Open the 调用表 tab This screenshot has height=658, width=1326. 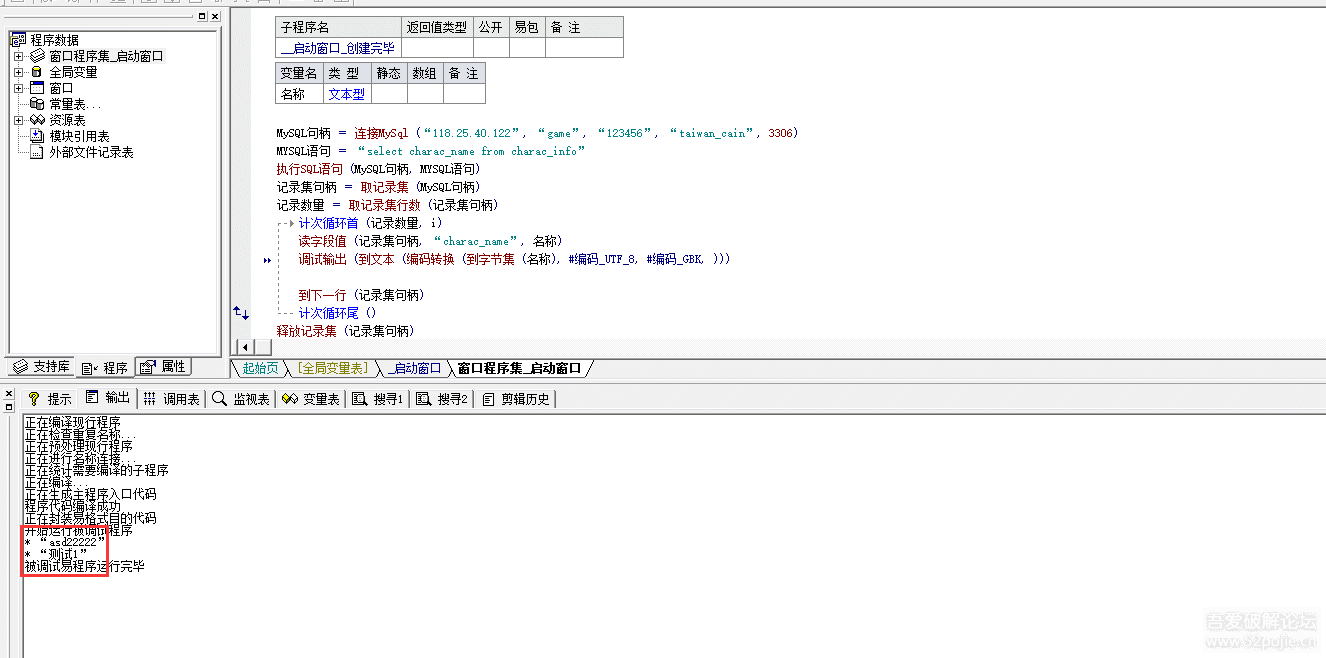[171, 399]
